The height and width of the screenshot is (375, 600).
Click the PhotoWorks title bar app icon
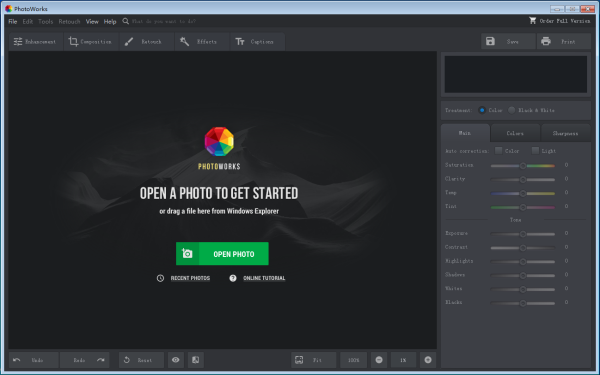click(8, 8)
